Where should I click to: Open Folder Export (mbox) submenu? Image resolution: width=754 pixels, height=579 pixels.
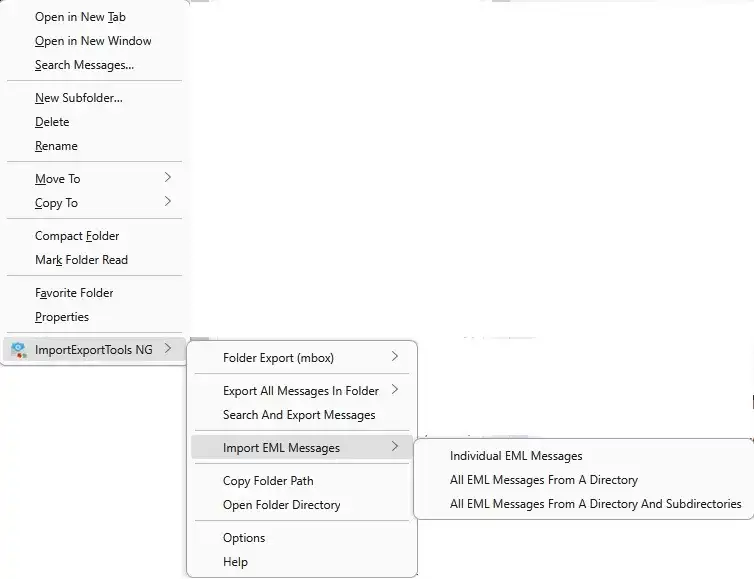click(x=302, y=358)
